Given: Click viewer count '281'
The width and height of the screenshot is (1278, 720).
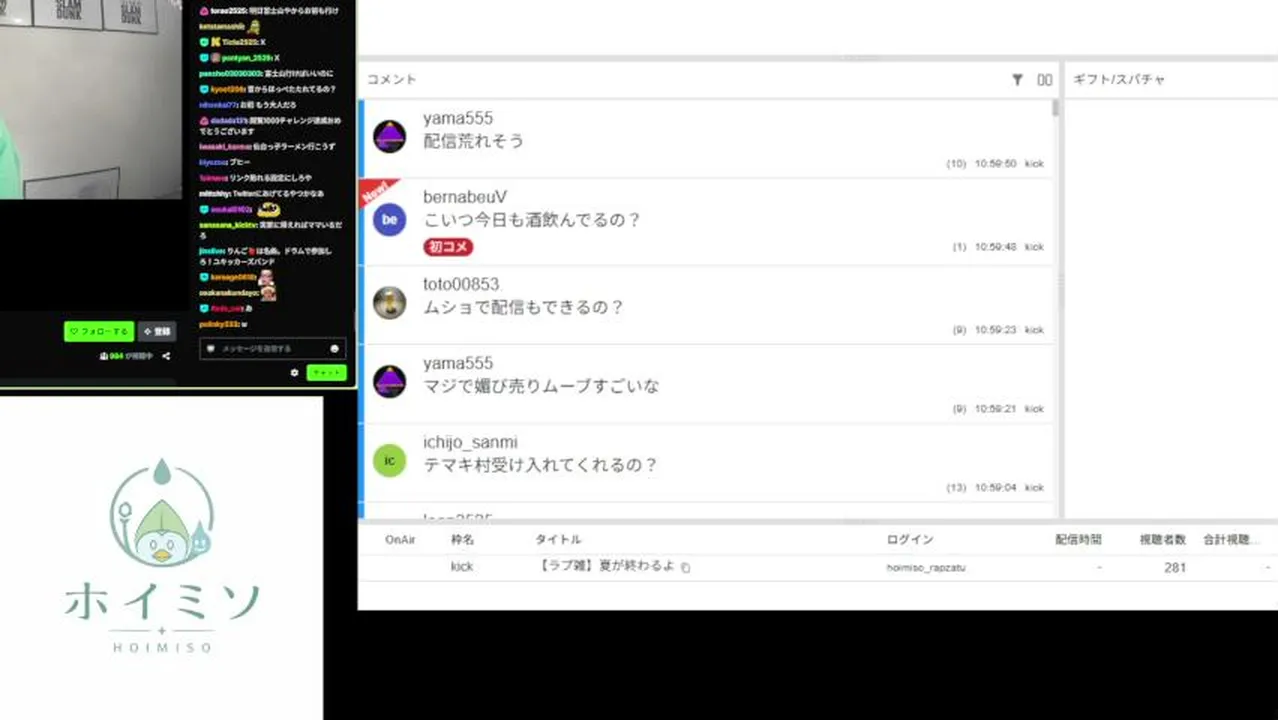Looking at the screenshot, I should pos(1175,567).
